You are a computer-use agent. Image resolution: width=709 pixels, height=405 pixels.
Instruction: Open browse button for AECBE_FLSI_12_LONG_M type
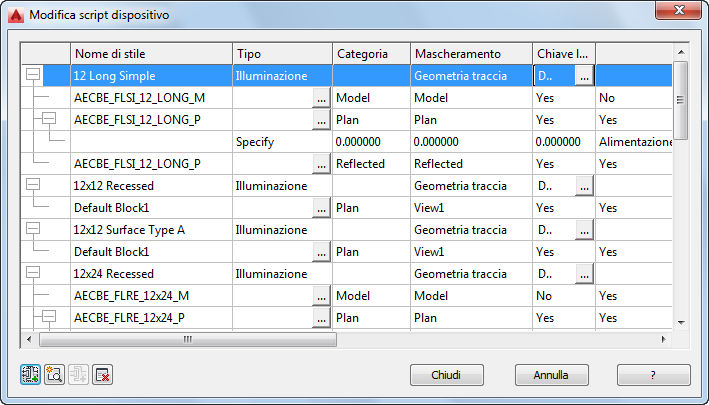coord(321,98)
